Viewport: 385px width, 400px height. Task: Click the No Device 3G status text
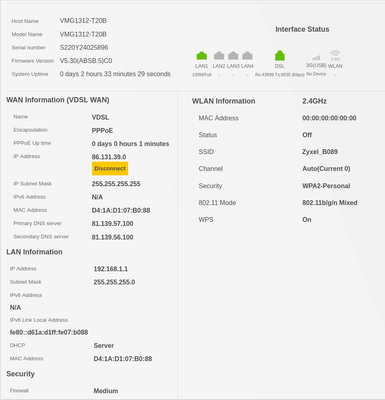[x=316, y=74]
